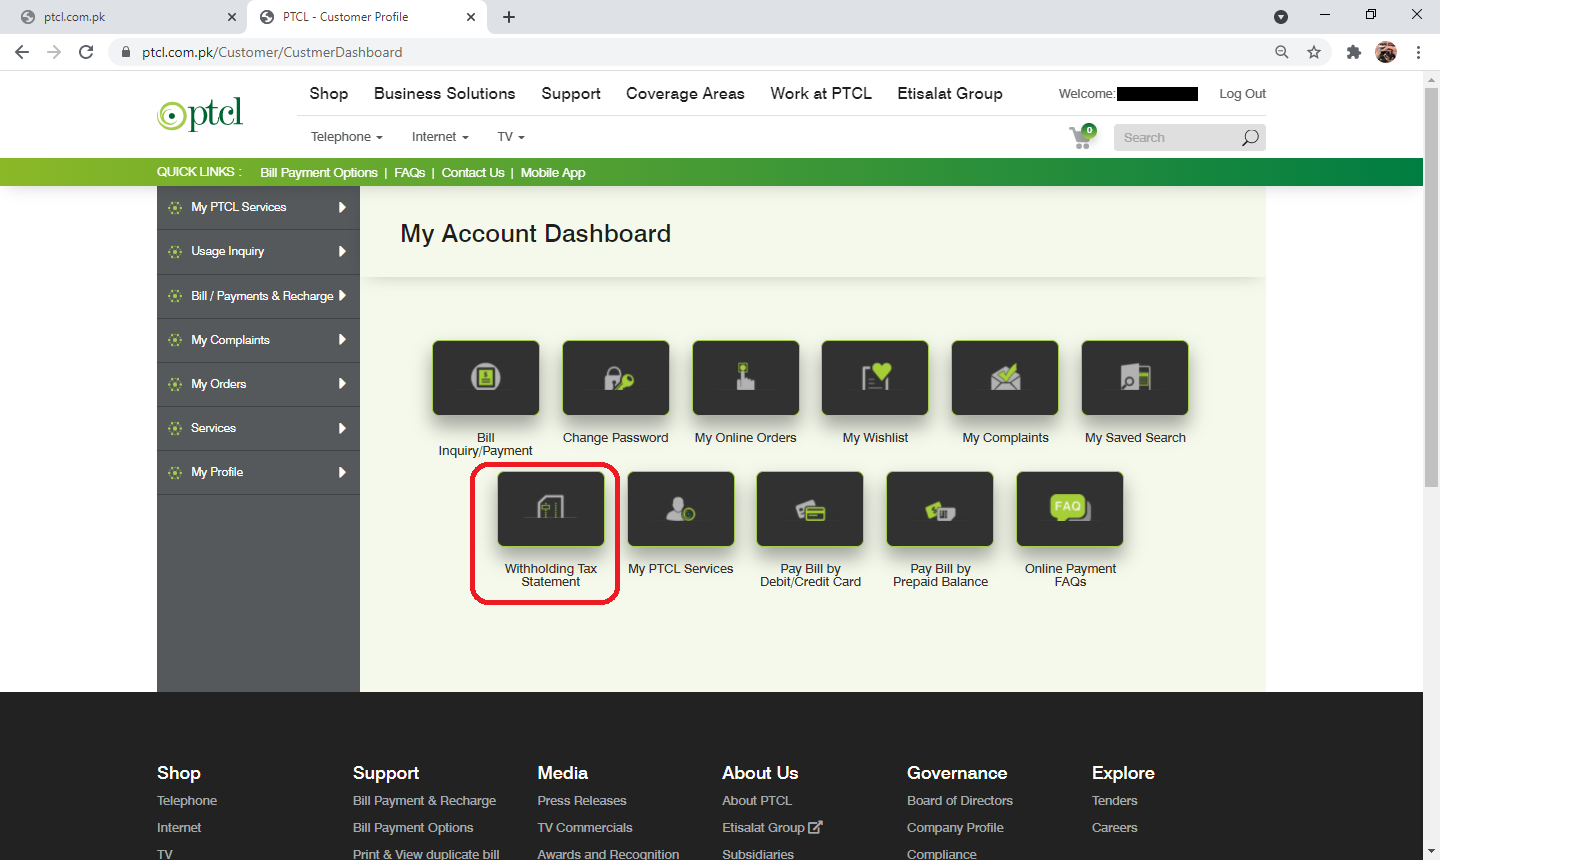Open Contact Us quick link

click(x=473, y=172)
